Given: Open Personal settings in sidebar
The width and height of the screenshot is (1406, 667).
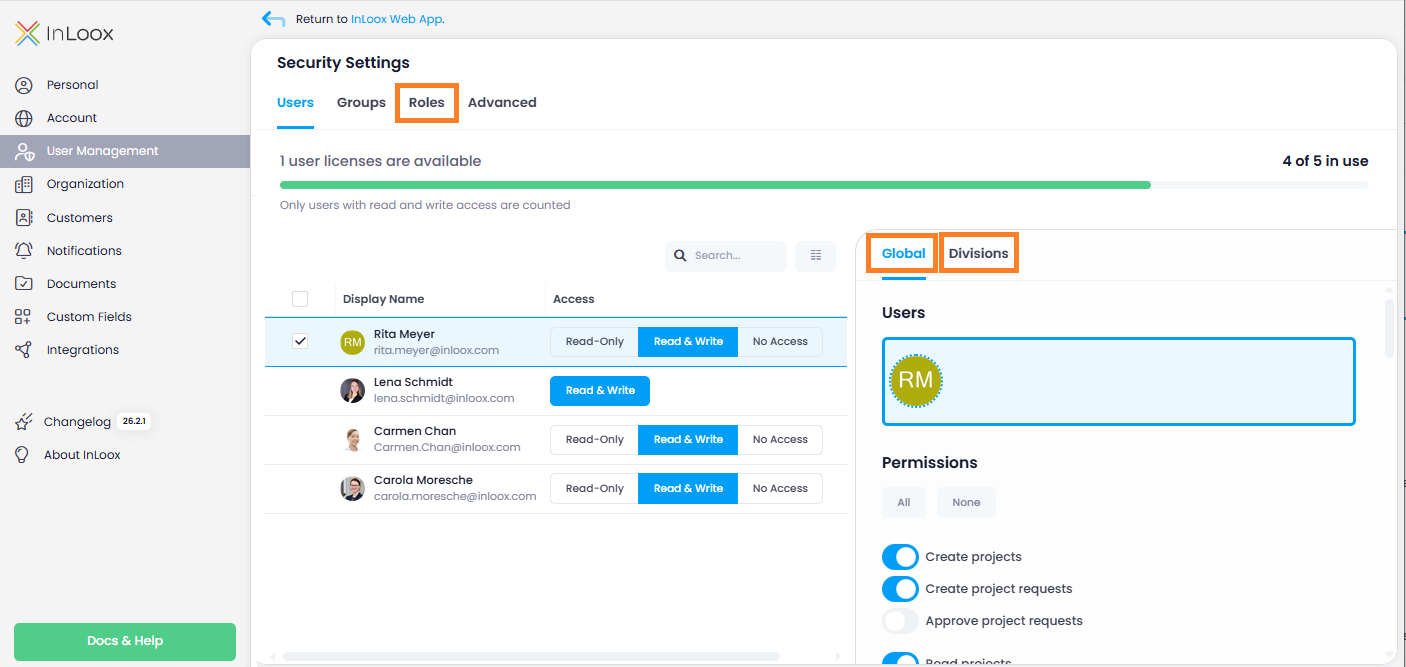Looking at the screenshot, I should (125, 85).
